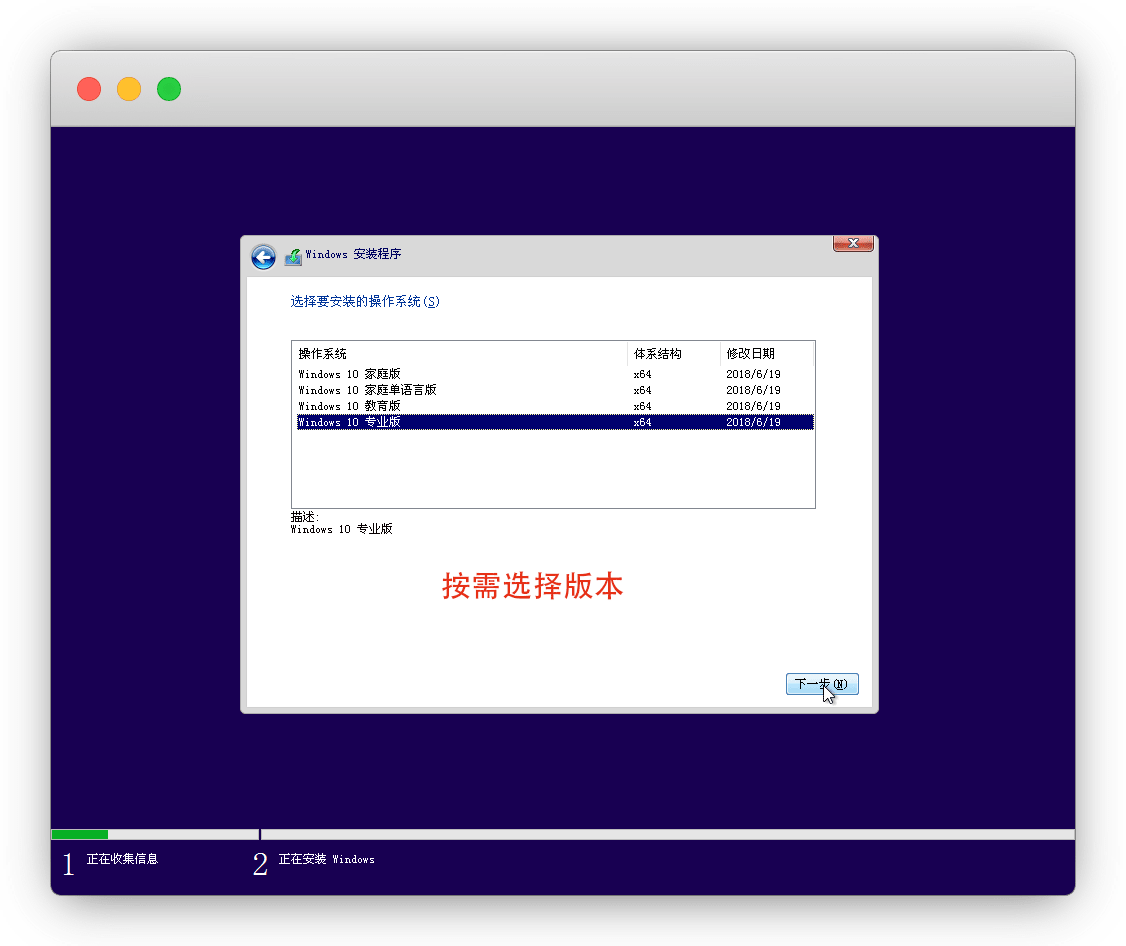Image resolution: width=1126 pixels, height=946 pixels.
Task: Click step 2 正在安装 Windows label
Action: pos(326,859)
